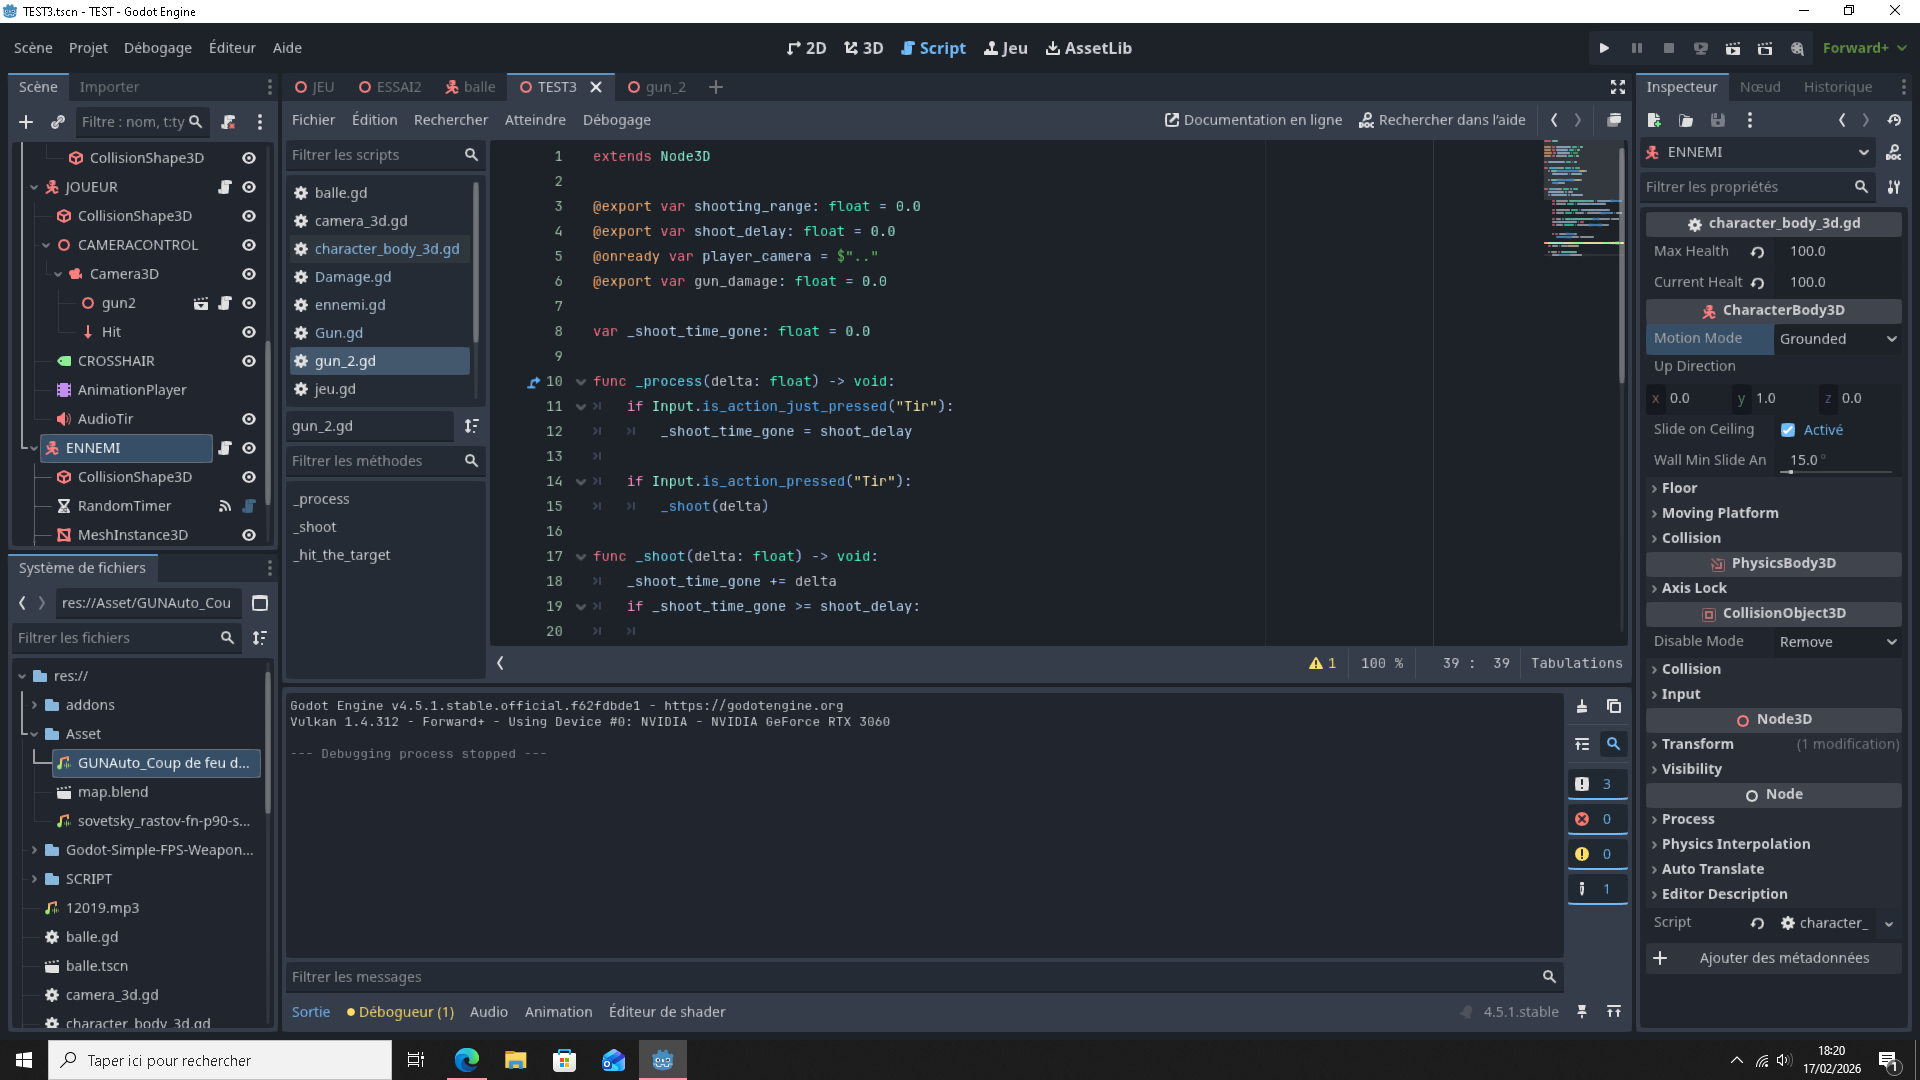Toggle sort of methods list
The image size is (1920, 1080).
click(x=471, y=426)
